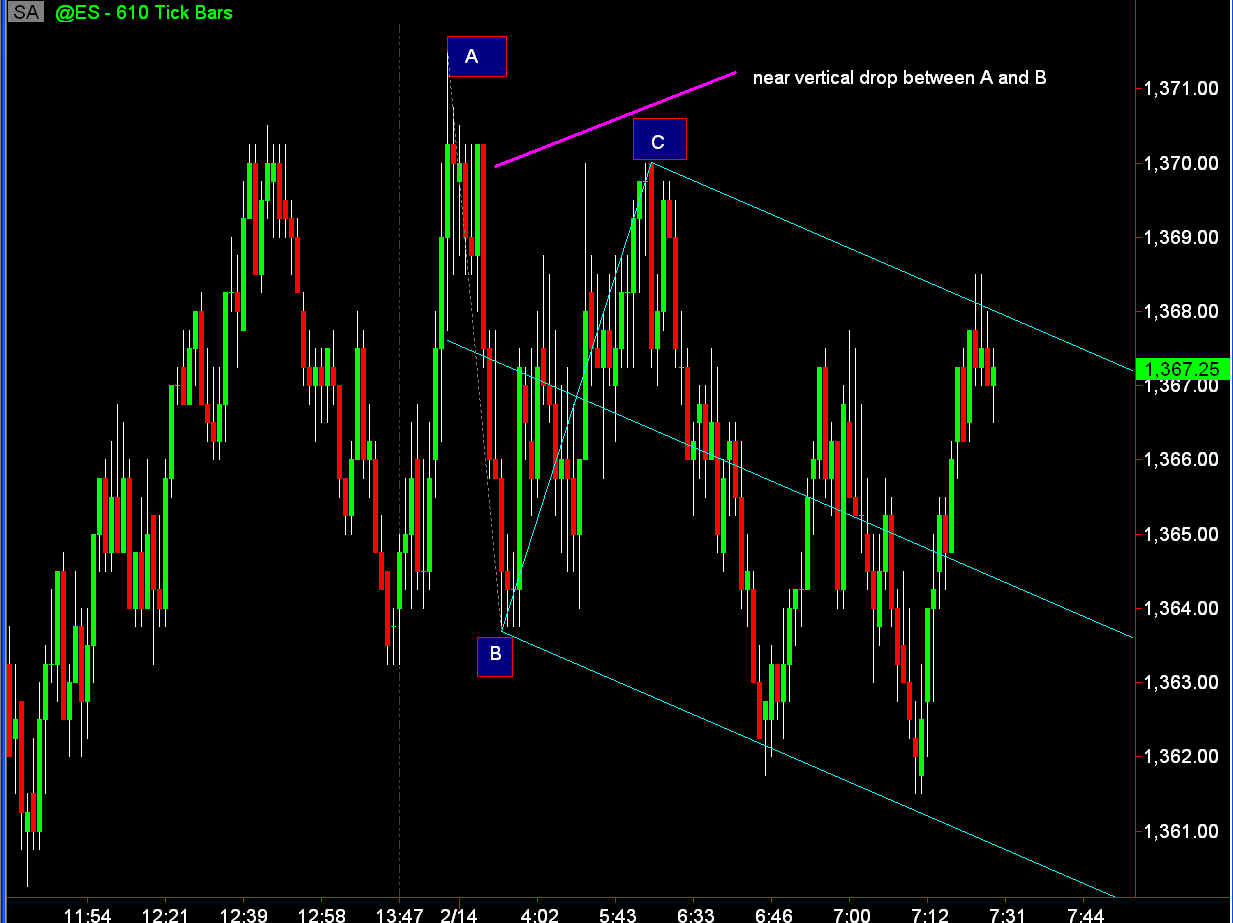Select the point C label box
The width and height of the screenshot is (1233, 923).
660,139
